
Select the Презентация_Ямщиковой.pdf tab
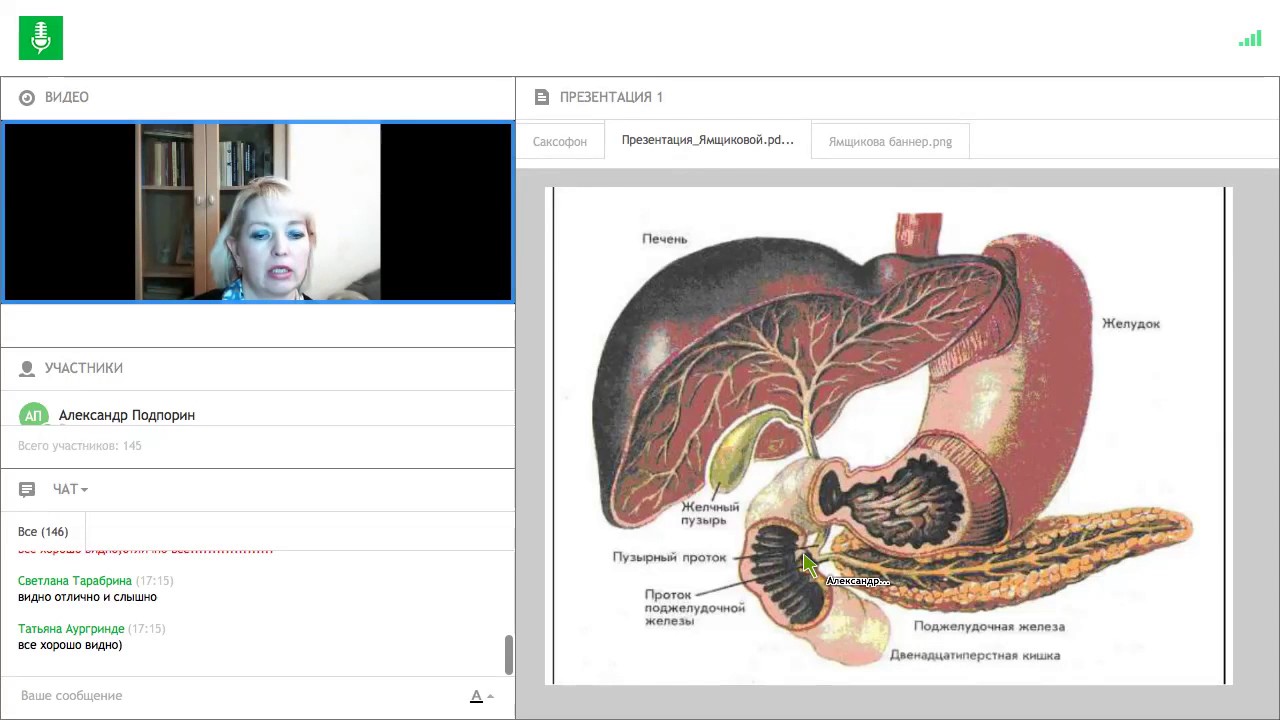(x=708, y=140)
